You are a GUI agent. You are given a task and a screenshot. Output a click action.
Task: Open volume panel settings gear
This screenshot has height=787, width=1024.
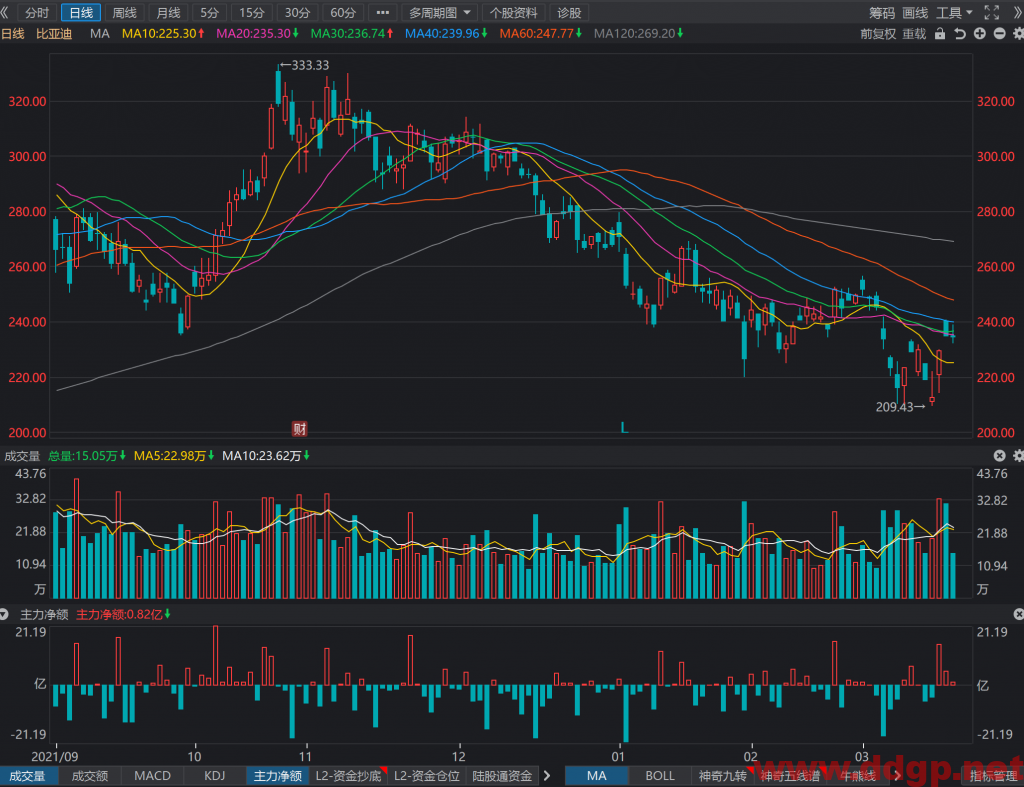pos(1018,455)
